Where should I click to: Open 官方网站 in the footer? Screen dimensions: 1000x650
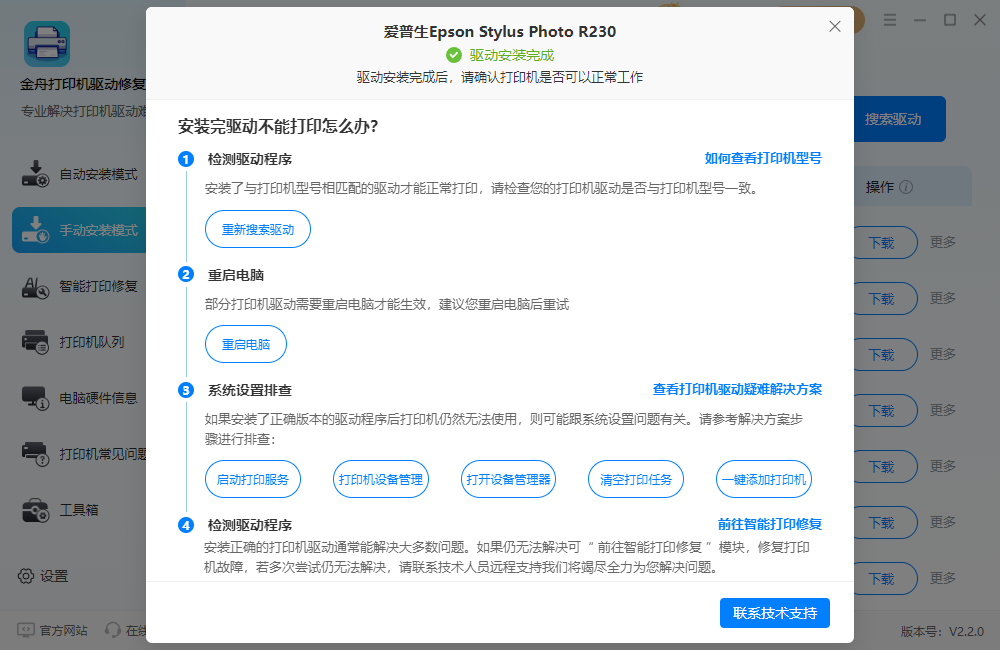pyautogui.click(x=52, y=630)
